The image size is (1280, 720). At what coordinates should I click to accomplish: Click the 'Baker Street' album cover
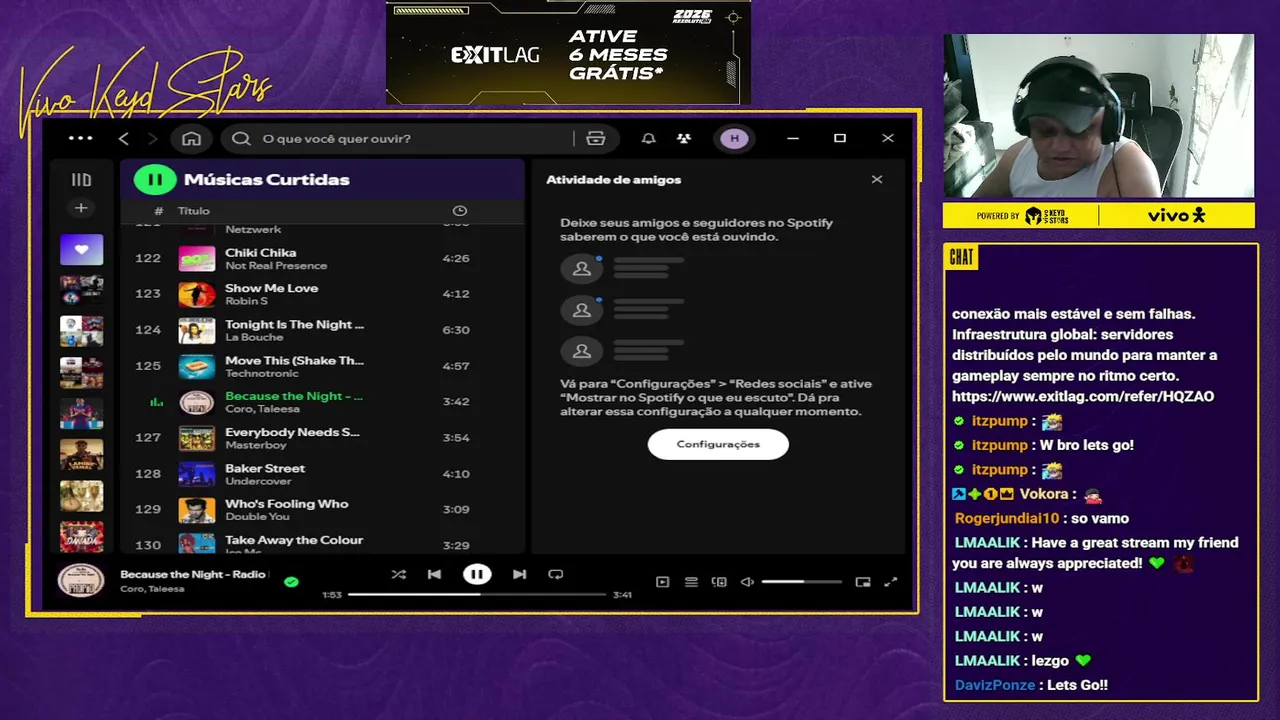point(196,474)
